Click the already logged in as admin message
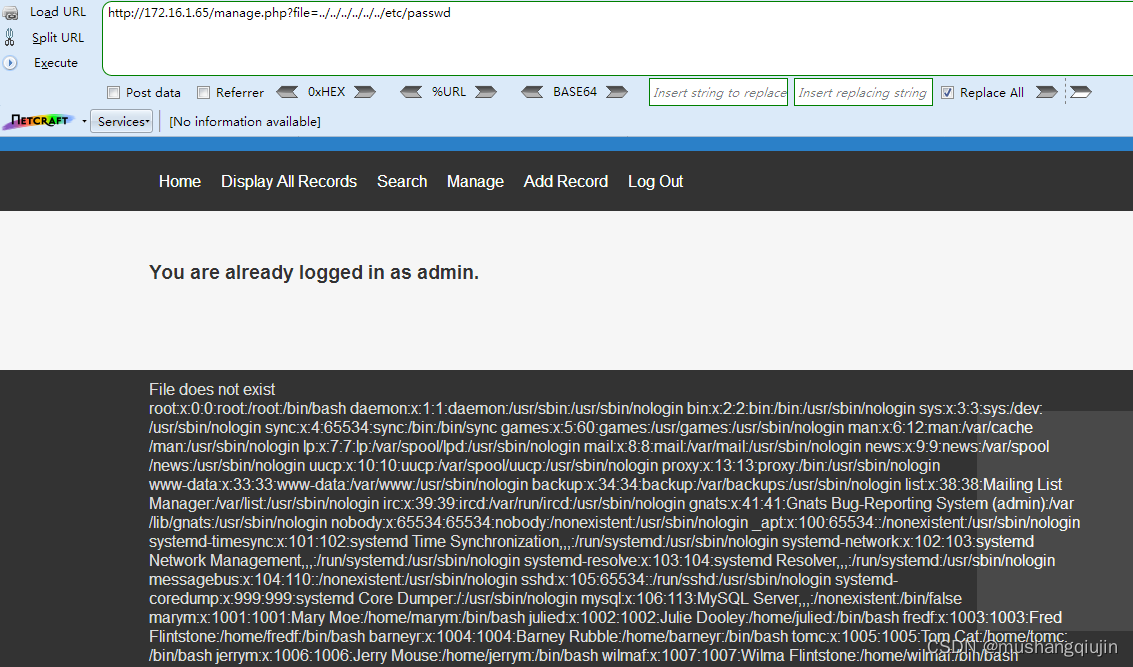The width and height of the screenshot is (1133, 667). [x=314, y=272]
